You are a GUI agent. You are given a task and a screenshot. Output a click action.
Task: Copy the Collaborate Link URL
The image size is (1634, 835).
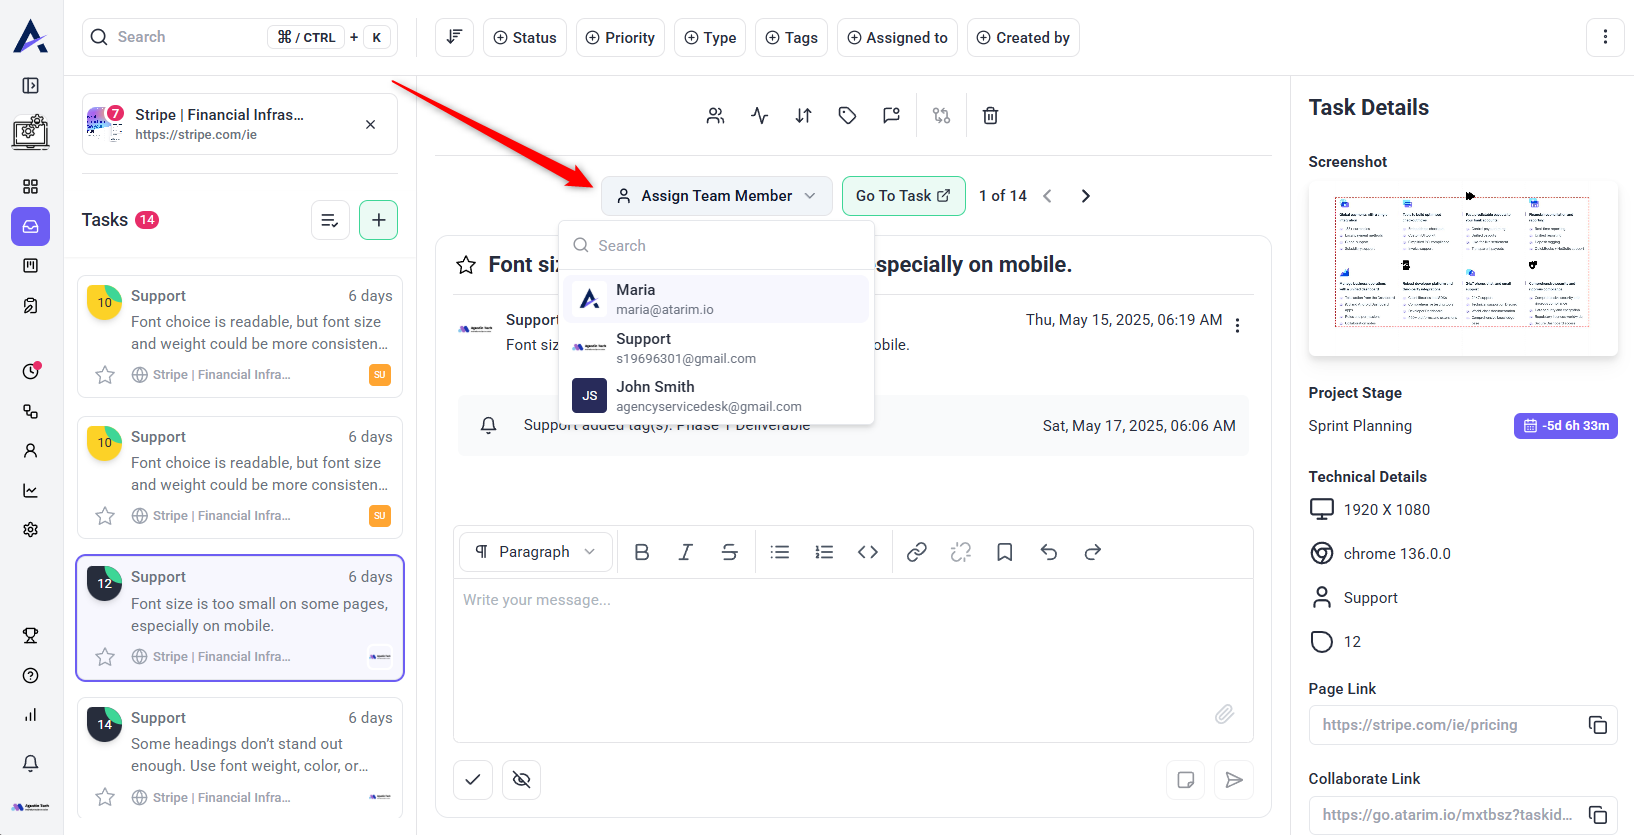pos(1597,815)
